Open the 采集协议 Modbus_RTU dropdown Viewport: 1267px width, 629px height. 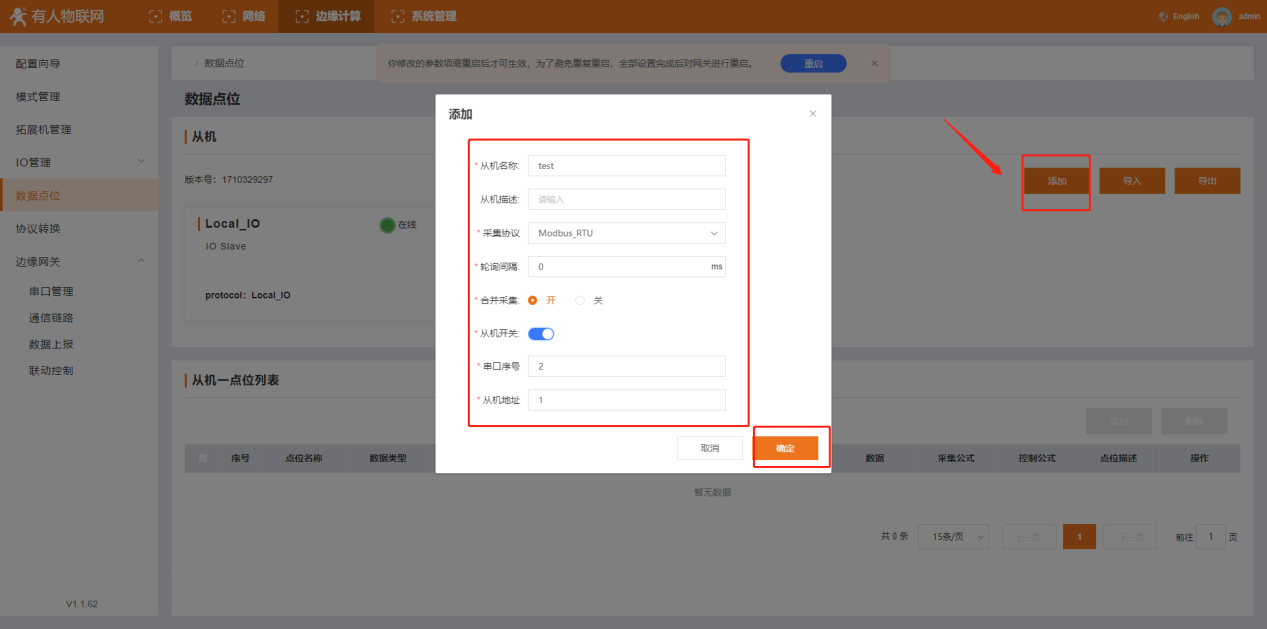pos(626,233)
